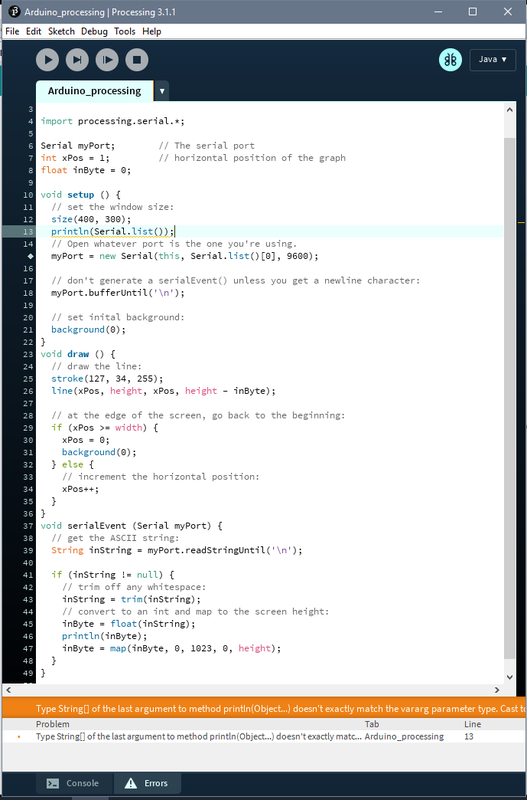Screen dimensions: 527x800
Task: Place cursor on 'import processing.serial.*;' line
Action: point(112,121)
